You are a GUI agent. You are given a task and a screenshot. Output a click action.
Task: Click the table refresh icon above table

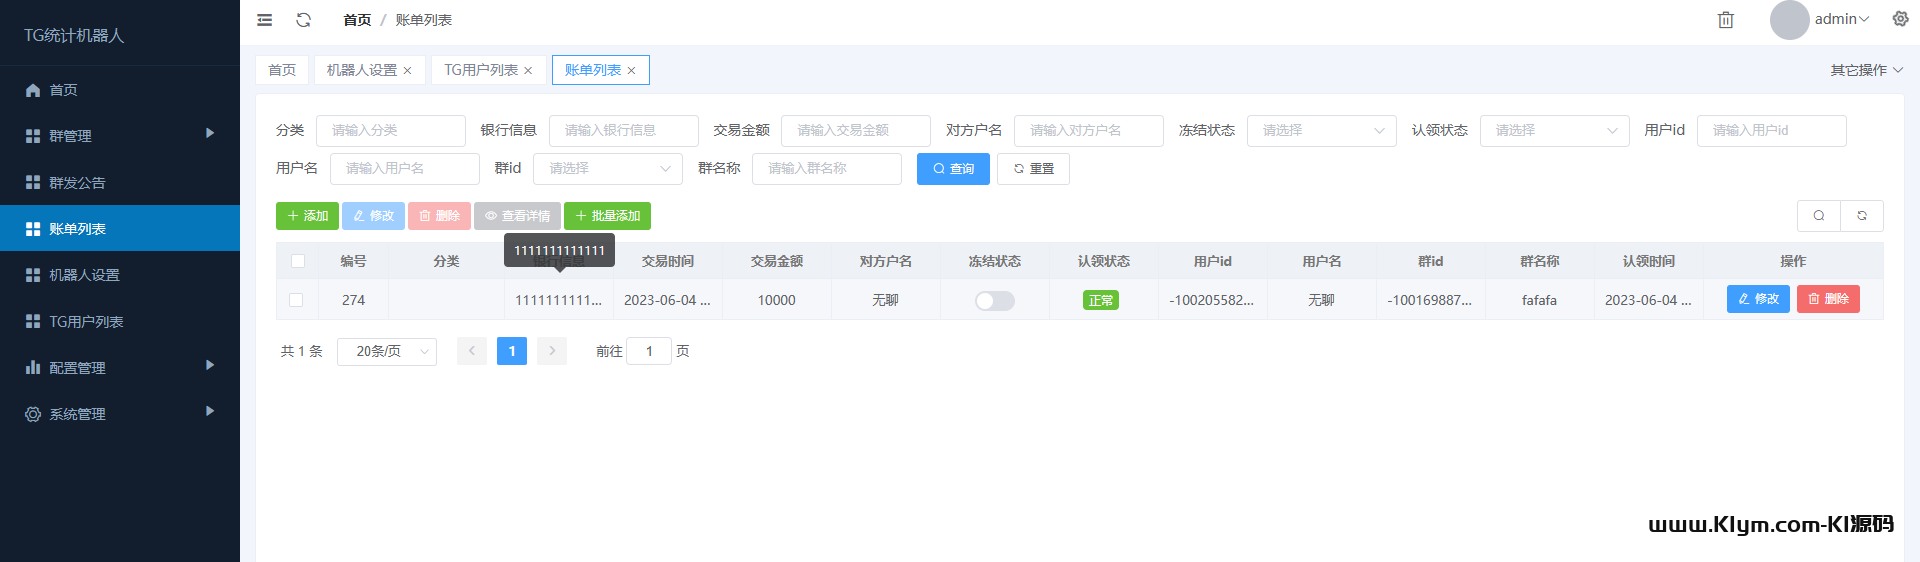(x=1862, y=216)
